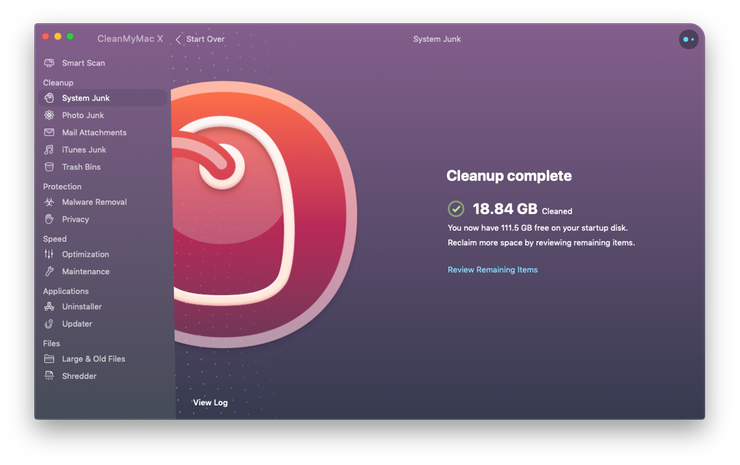This screenshot has width=740, height=465.
Task: Click the iTunes Junk music note icon
Action: tap(49, 150)
